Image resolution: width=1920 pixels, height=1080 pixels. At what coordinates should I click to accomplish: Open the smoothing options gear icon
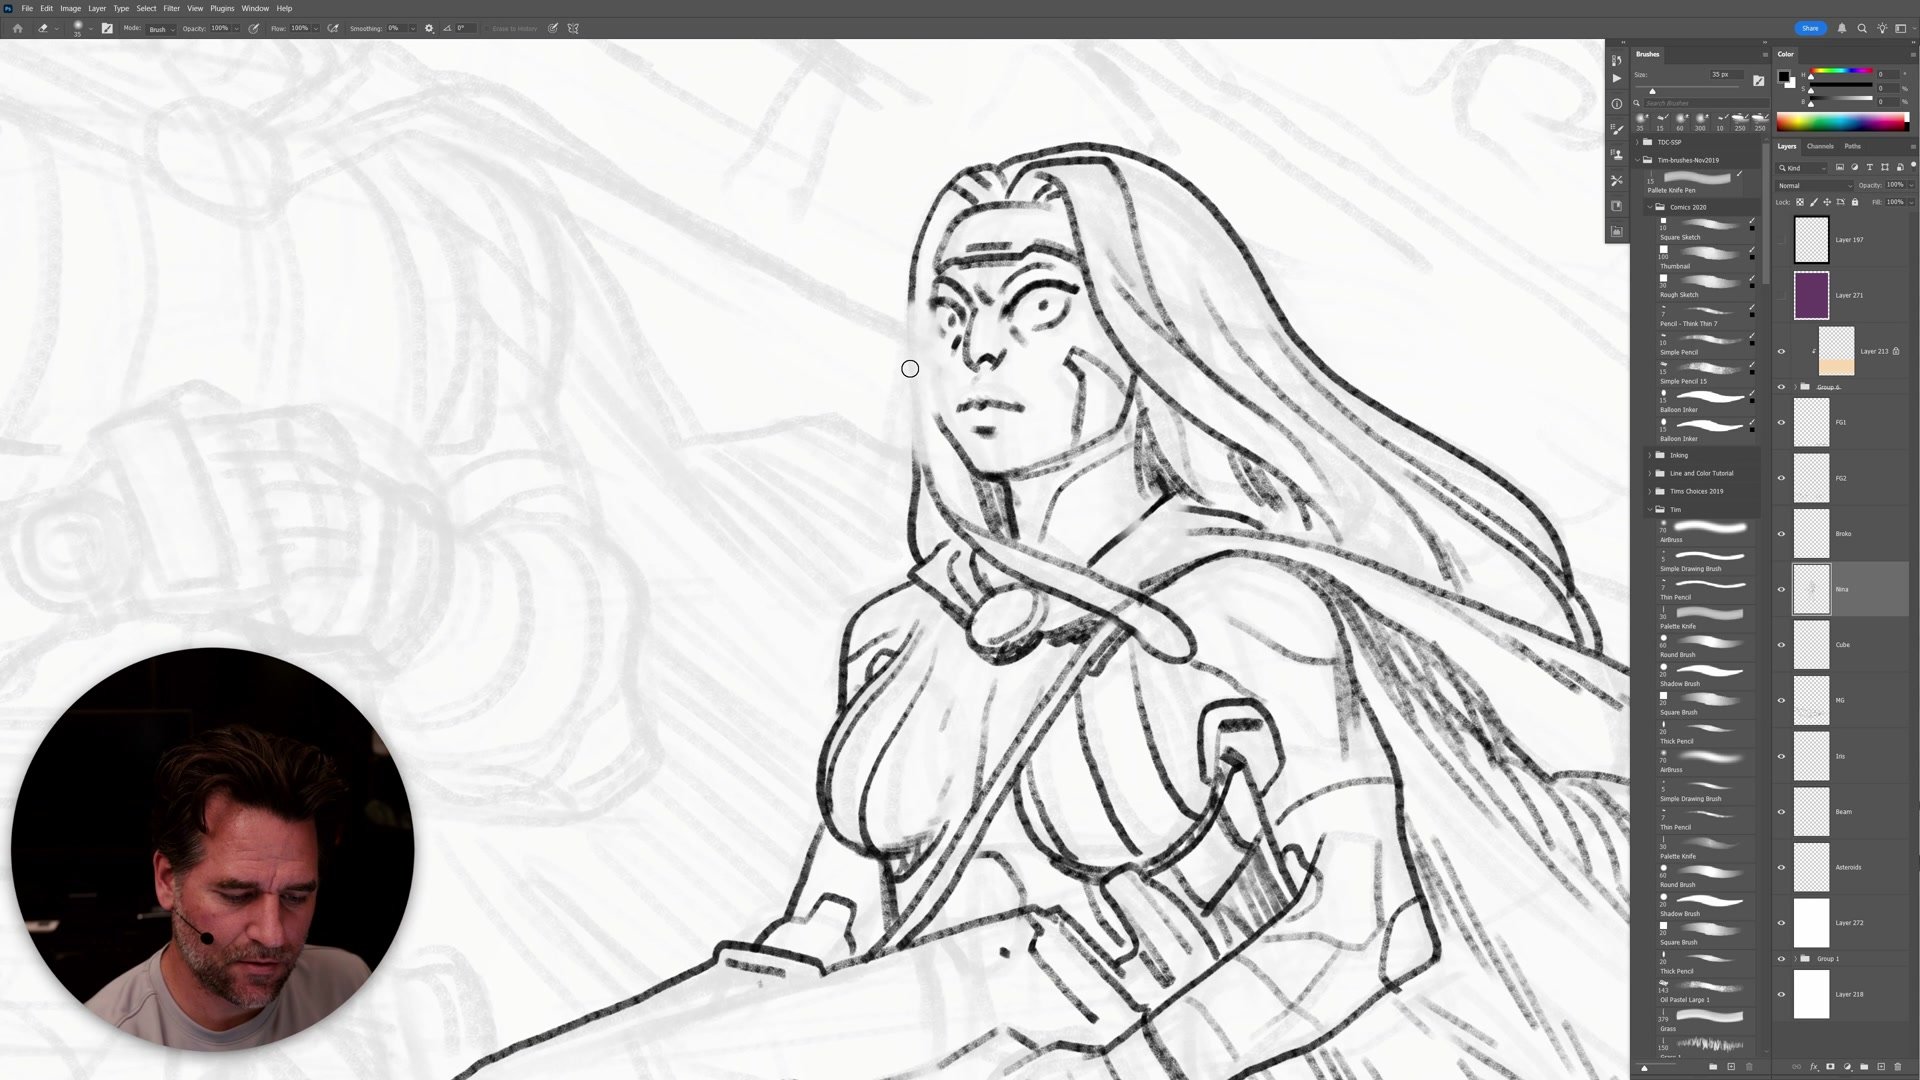429,28
